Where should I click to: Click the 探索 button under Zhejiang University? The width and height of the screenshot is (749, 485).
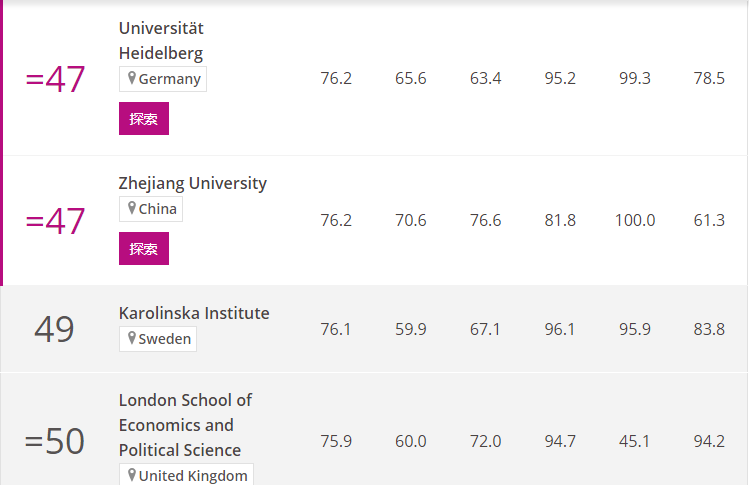[144, 248]
